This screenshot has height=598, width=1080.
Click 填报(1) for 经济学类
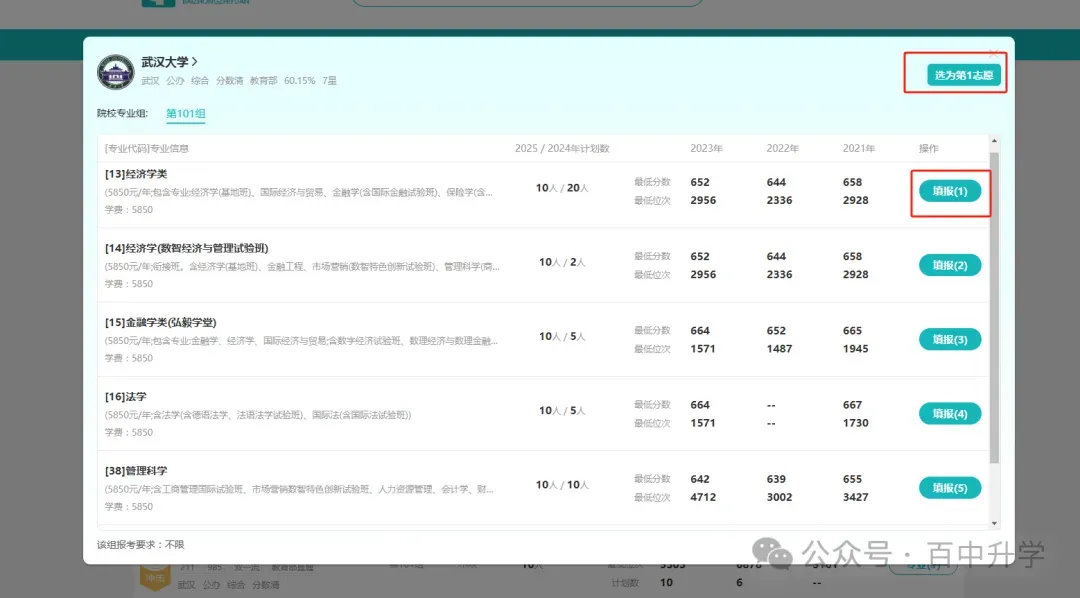tap(950, 191)
